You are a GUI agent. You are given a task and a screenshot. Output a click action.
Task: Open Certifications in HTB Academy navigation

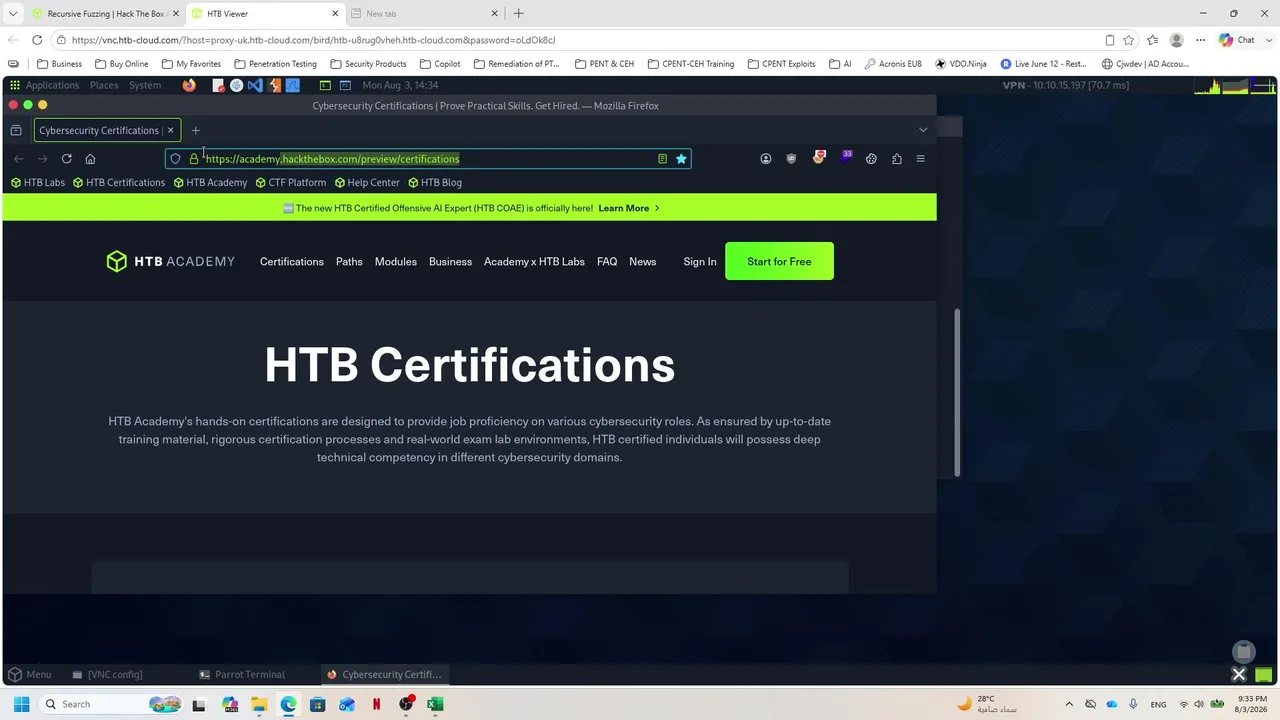(x=292, y=262)
